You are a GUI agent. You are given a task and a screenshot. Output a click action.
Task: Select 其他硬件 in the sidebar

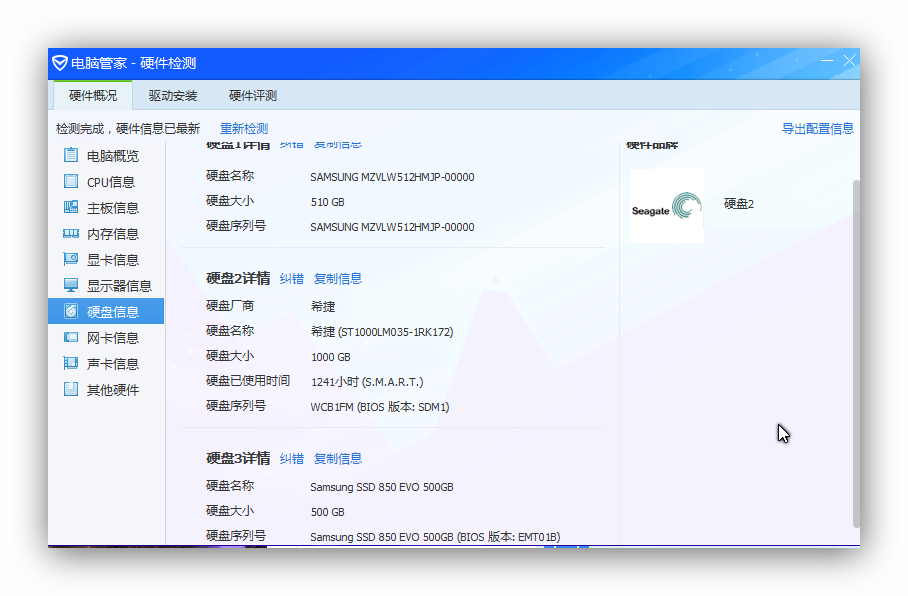[x=107, y=390]
